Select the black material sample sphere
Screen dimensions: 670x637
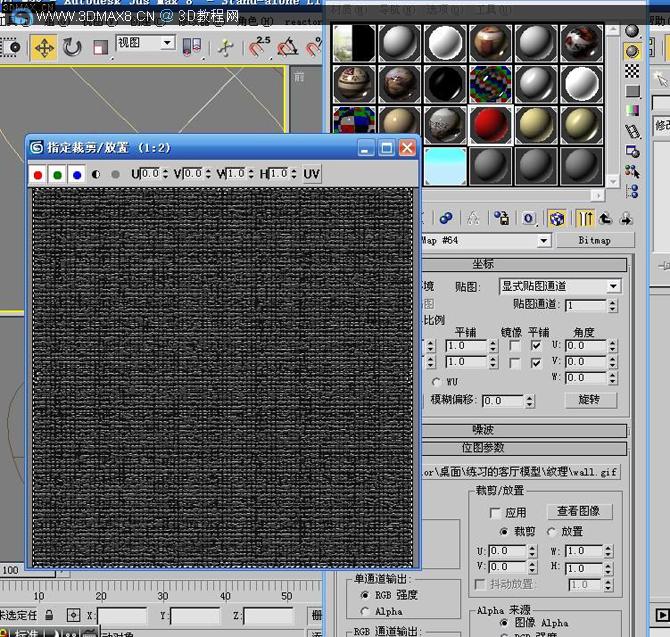444,84
